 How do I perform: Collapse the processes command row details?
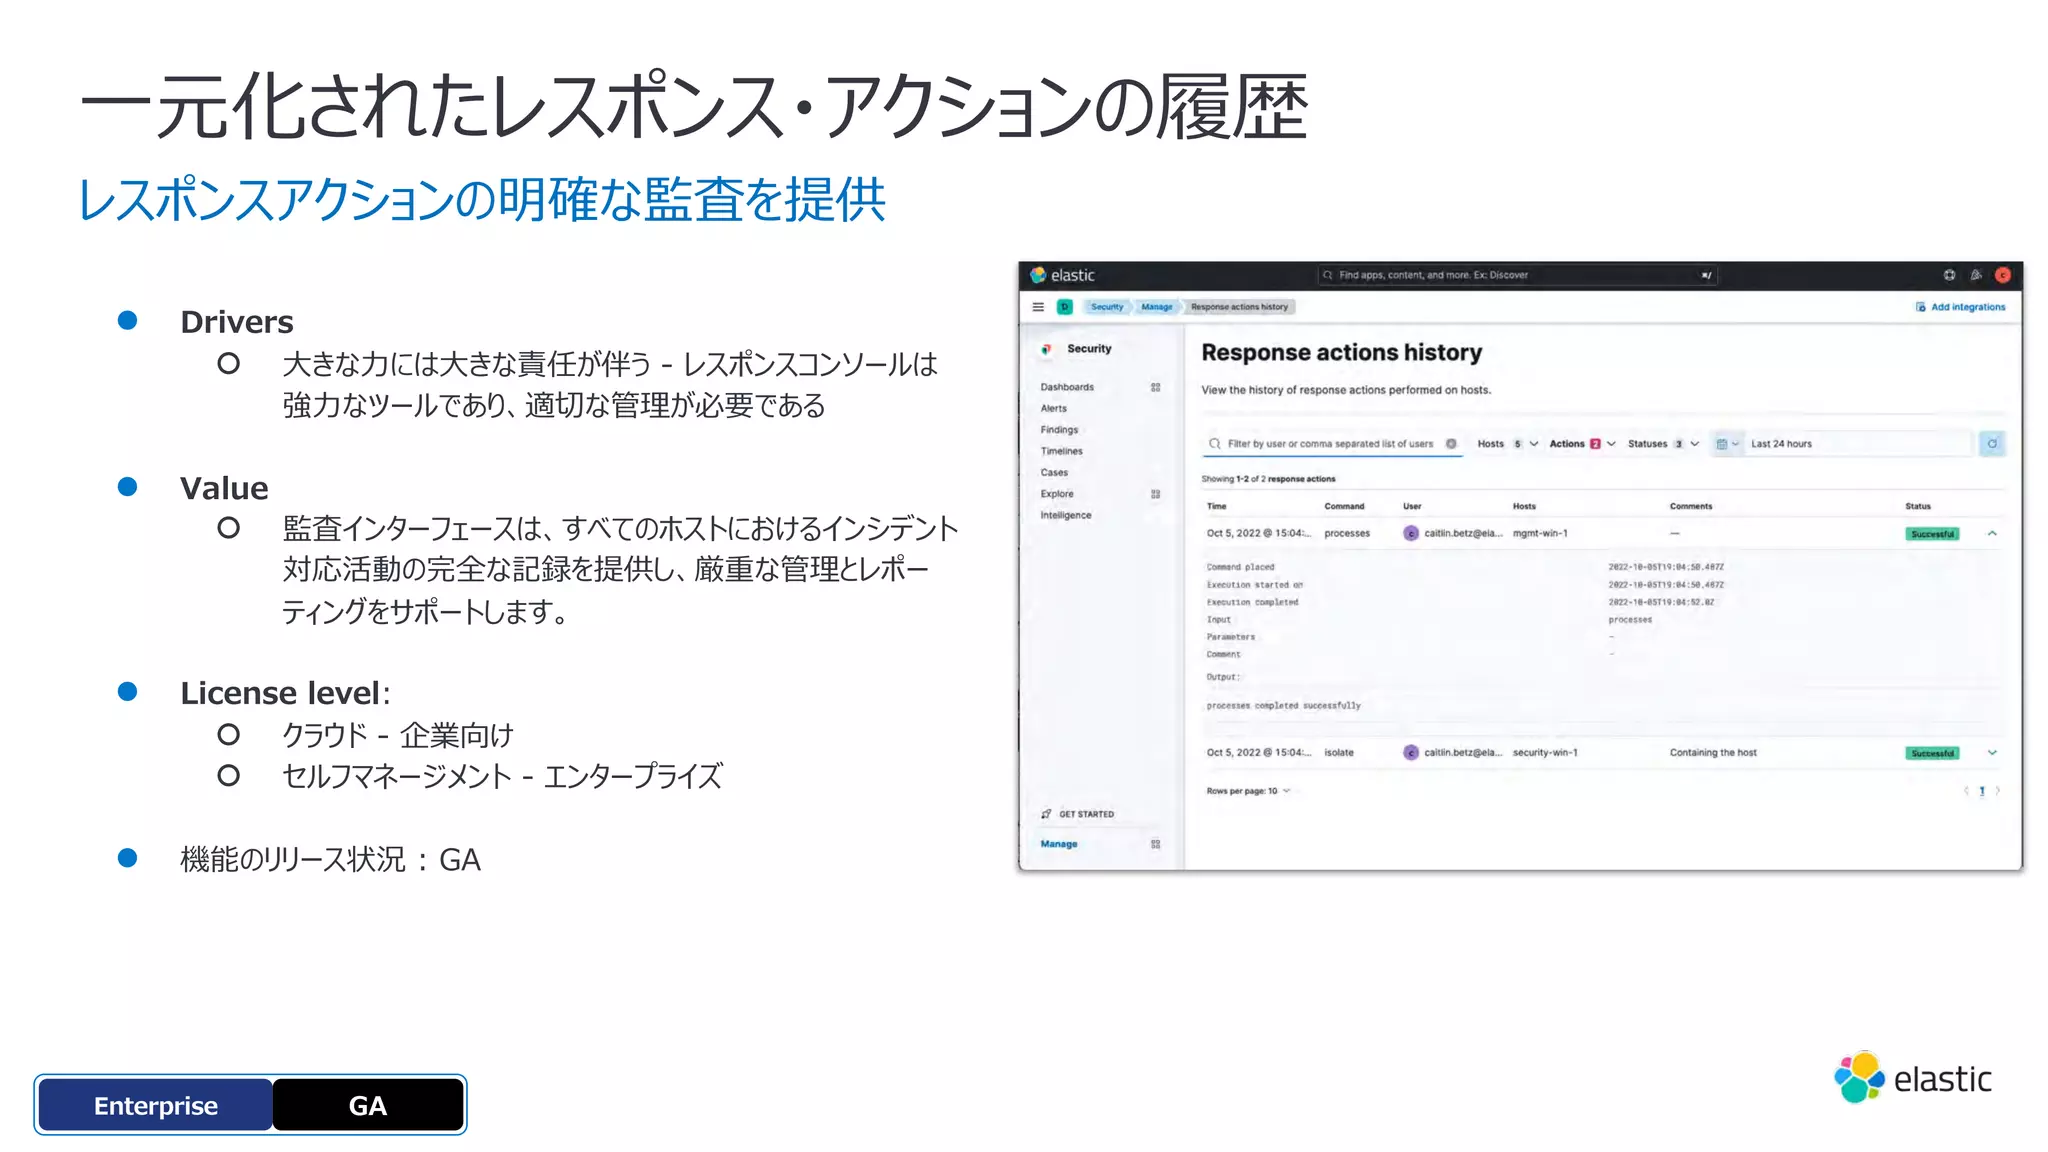tap(1992, 534)
